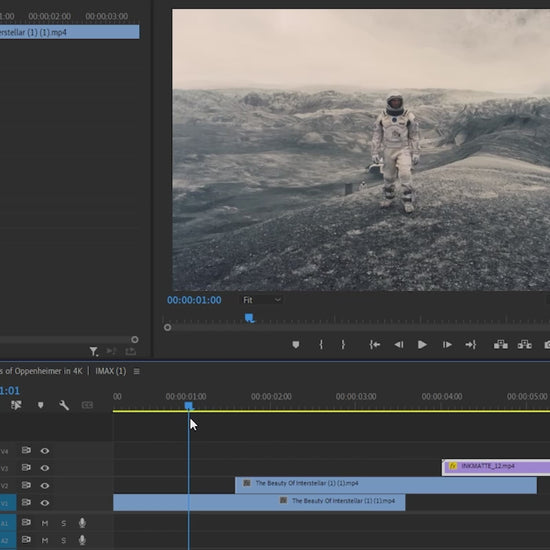This screenshot has width=550, height=550.
Task: Toggle sync lock on track A1
Action: coord(26,522)
